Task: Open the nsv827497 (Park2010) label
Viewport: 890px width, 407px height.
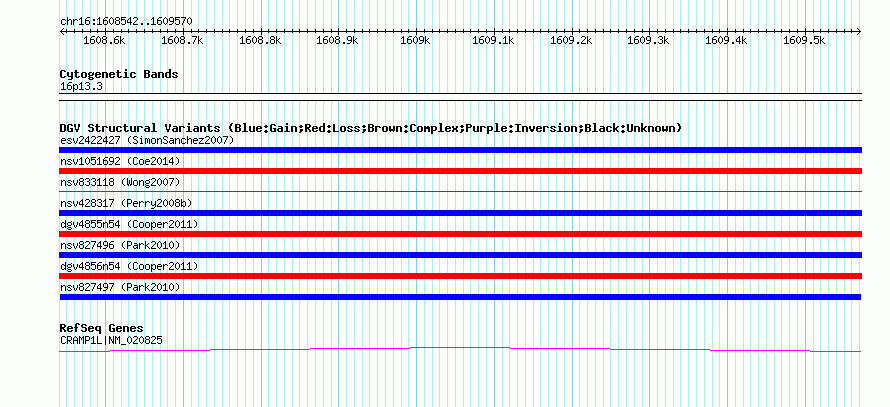Action: point(120,287)
